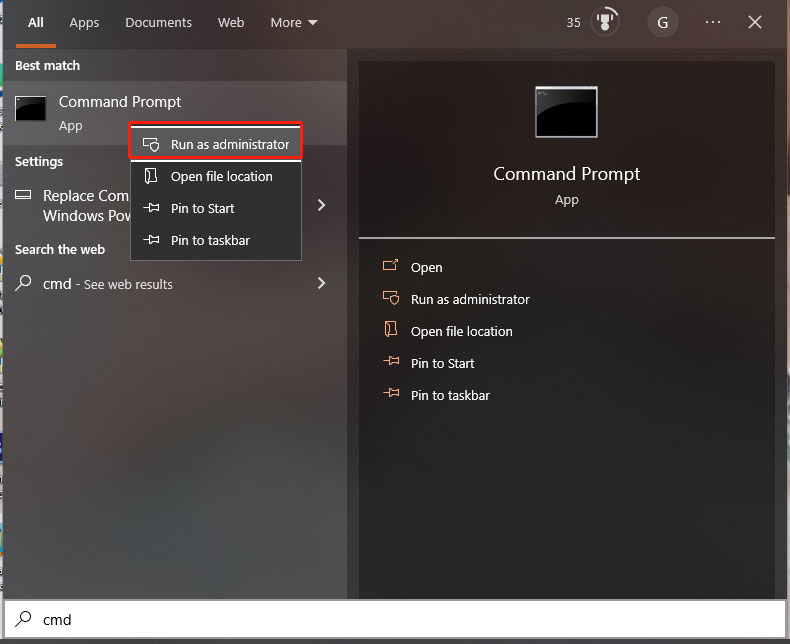This screenshot has width=790, height=644.
Task: Switch to the All search tab
Action: click(x=35, y=23)
